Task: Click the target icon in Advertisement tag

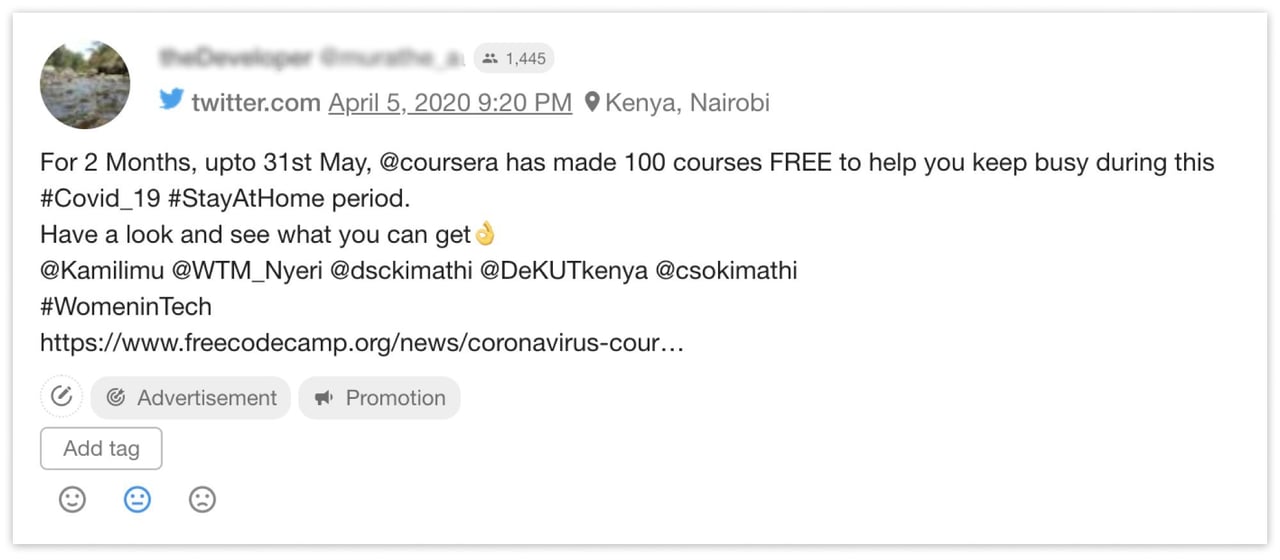Action: pos(116,398)
